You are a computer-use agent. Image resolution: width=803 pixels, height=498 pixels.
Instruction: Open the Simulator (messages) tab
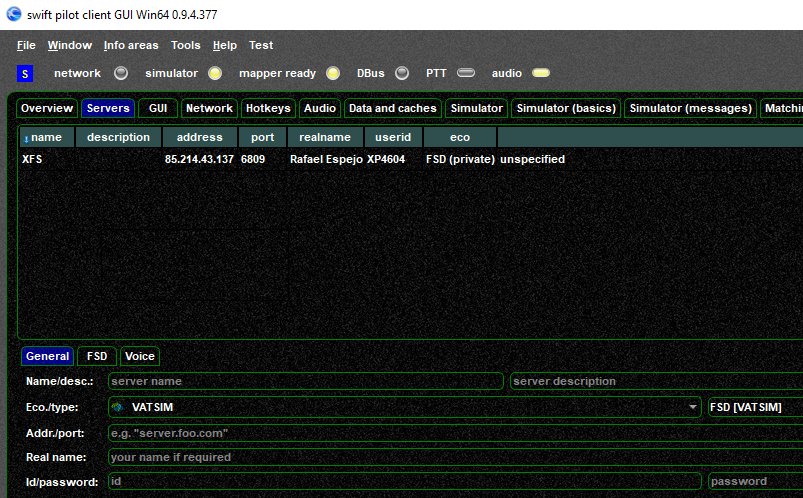(x=691, y=108)
